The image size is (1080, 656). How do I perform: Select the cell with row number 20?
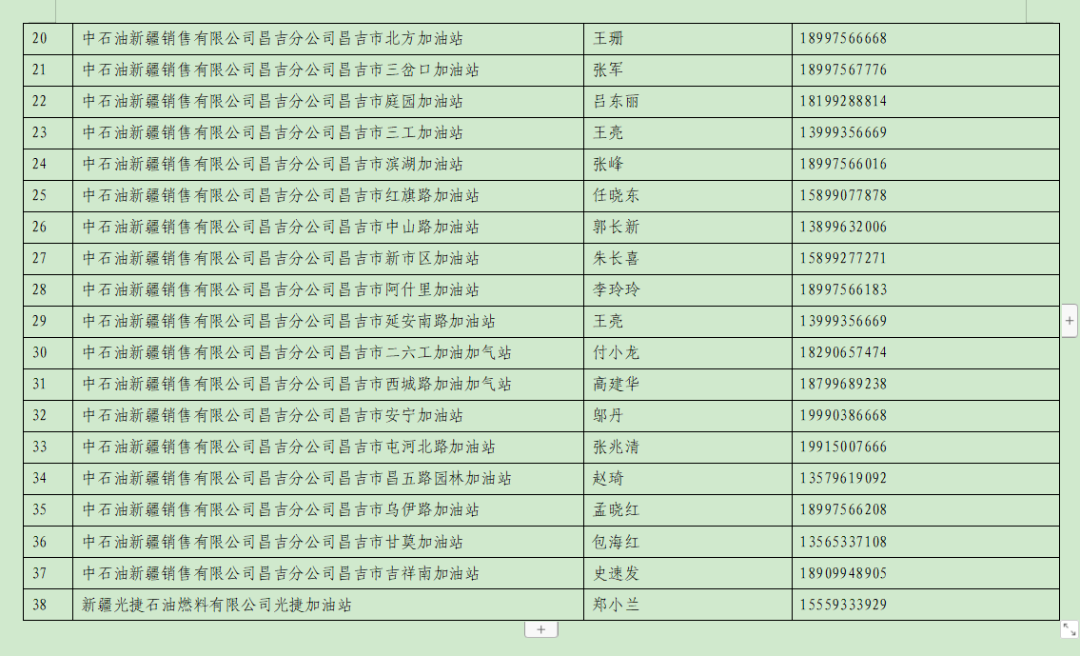[x=40, y=39]
